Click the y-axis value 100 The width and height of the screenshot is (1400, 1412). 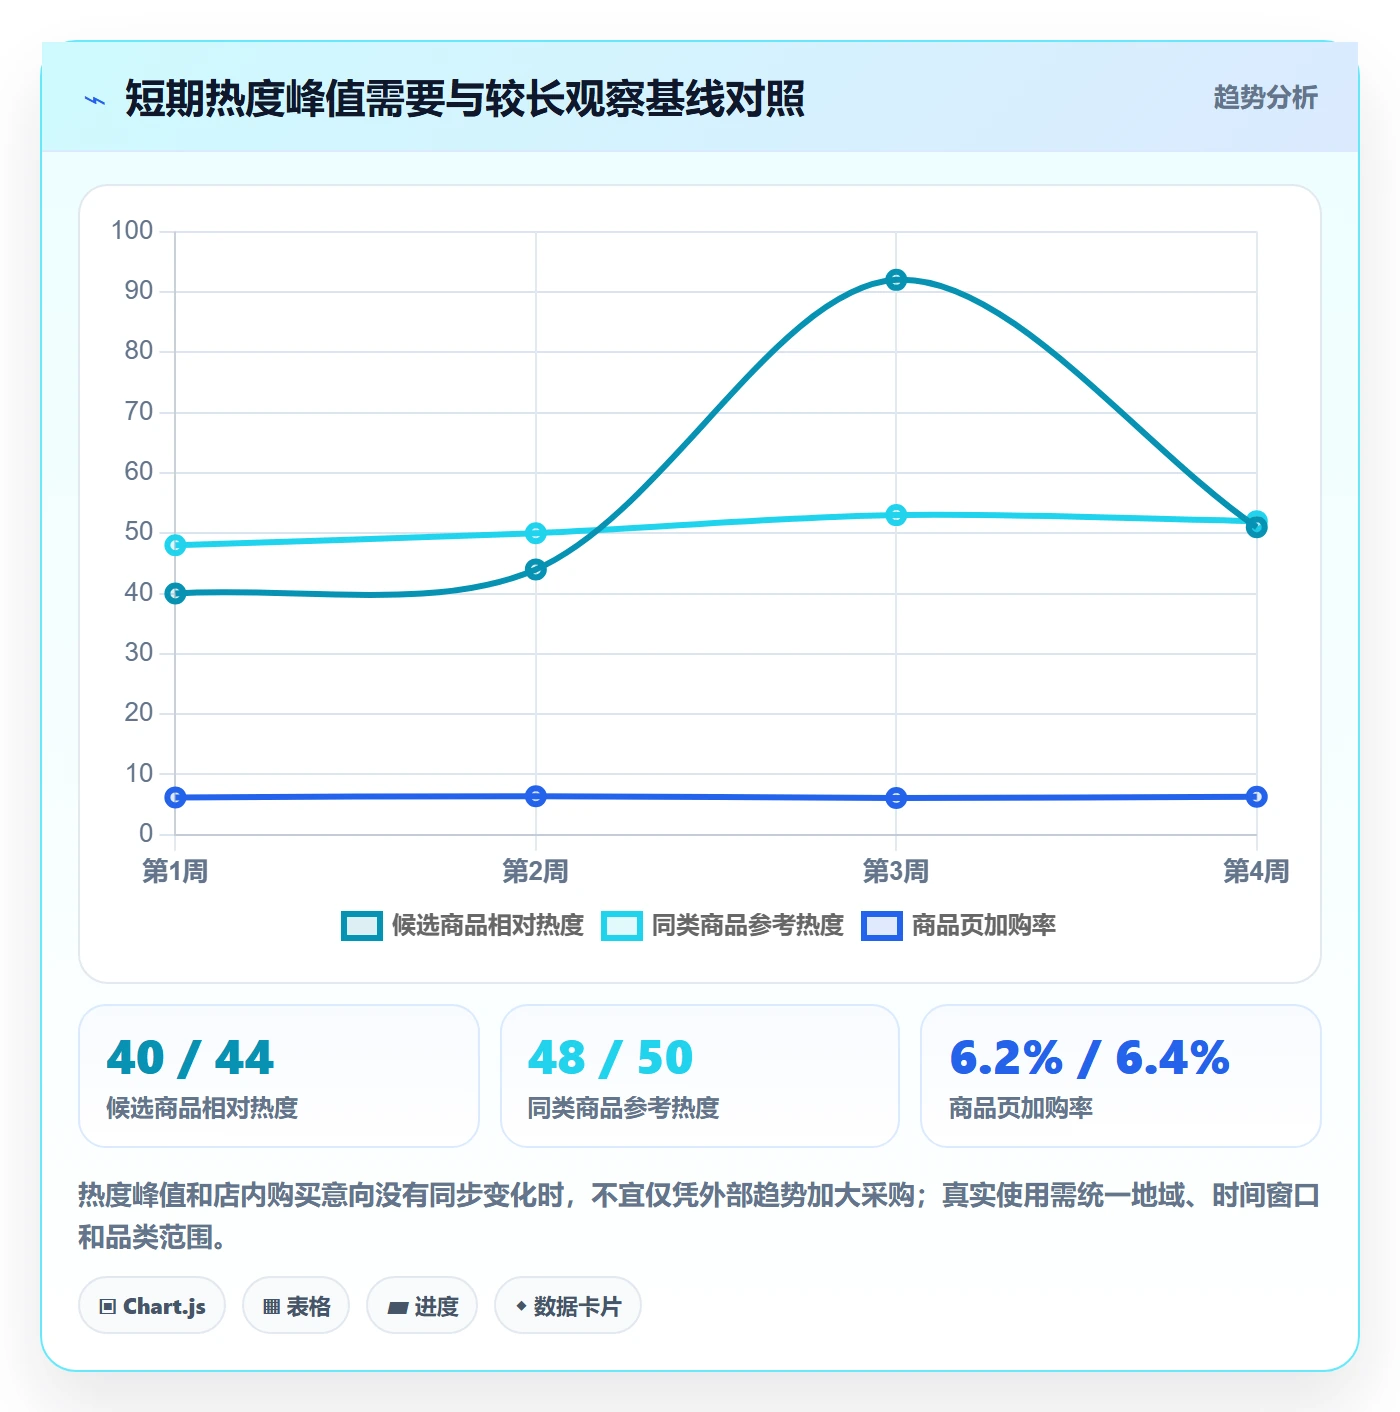tap(132, 231)
